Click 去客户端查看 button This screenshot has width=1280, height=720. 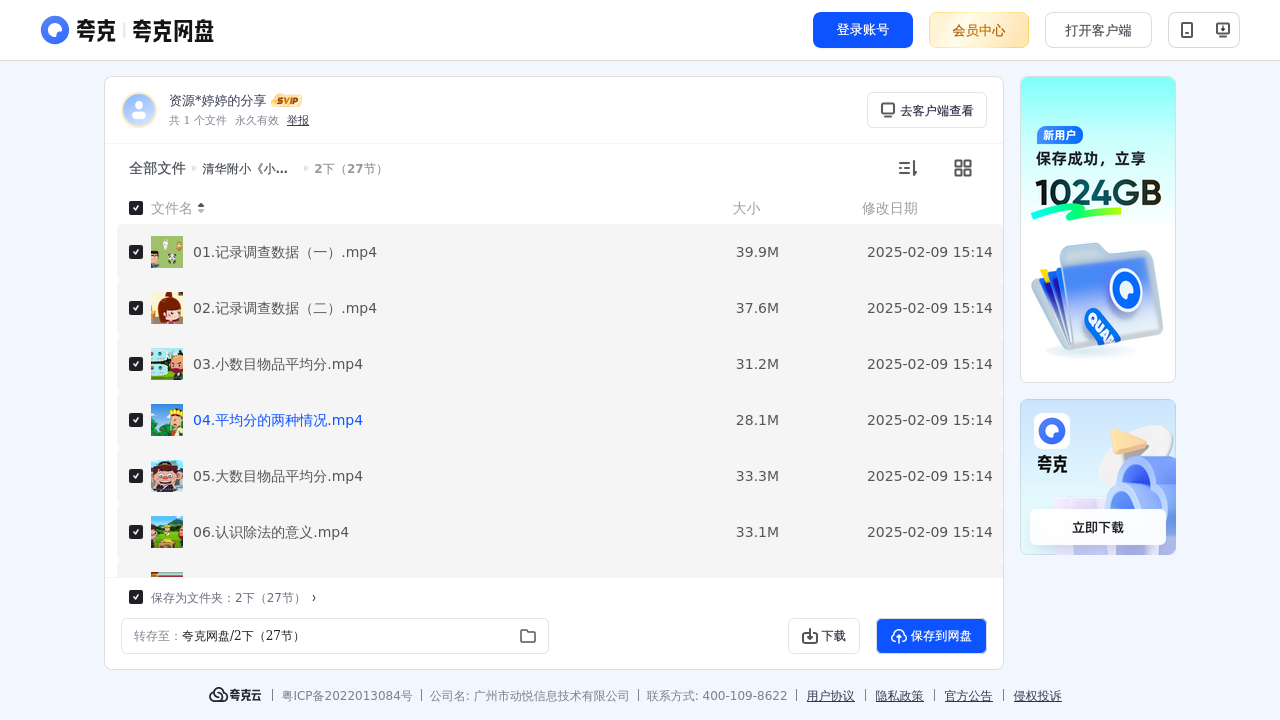coord(927,110)
